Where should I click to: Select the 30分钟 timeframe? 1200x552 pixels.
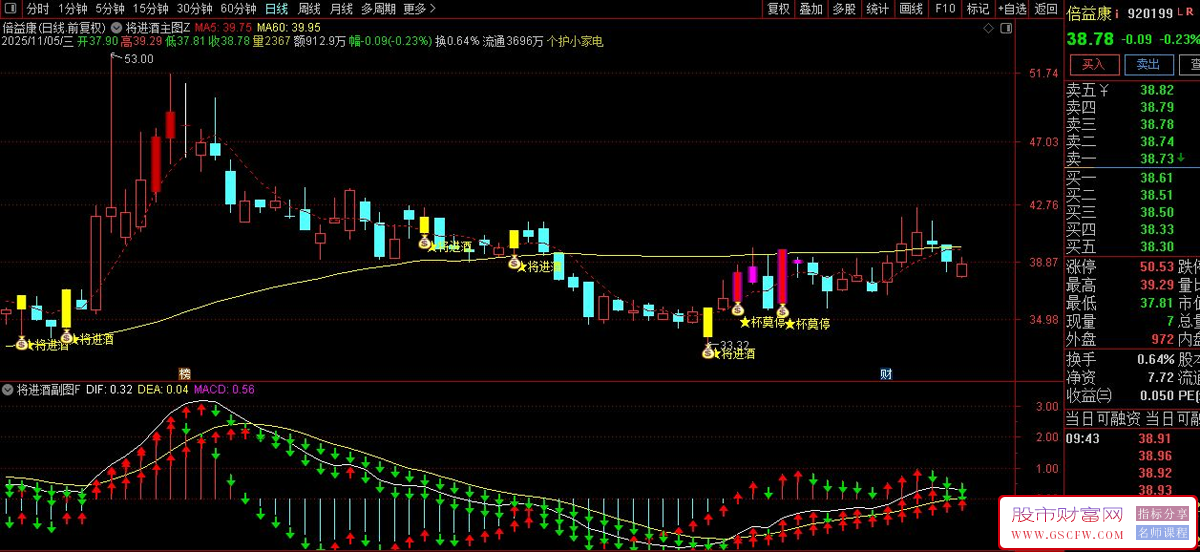coord(194,9)
